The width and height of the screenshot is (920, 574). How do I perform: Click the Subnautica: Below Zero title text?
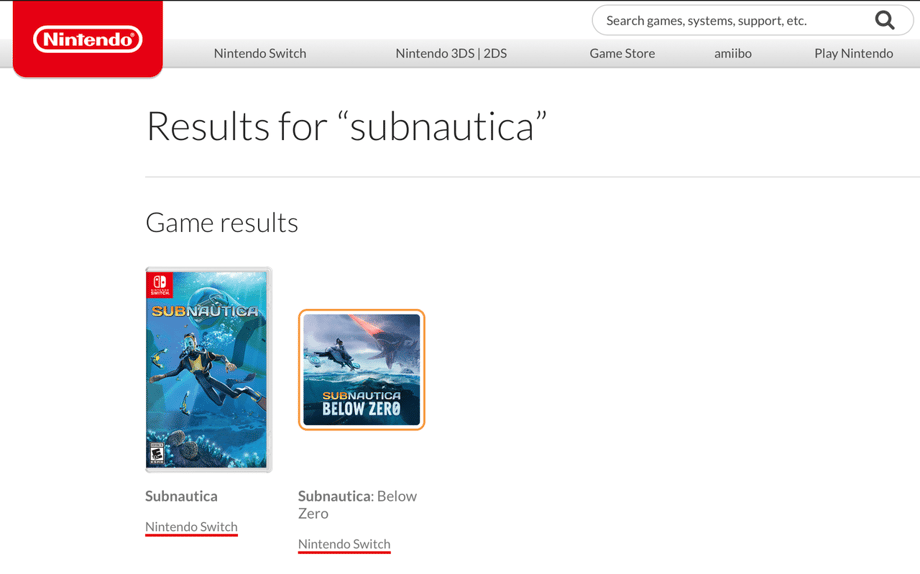pos(357,504)
